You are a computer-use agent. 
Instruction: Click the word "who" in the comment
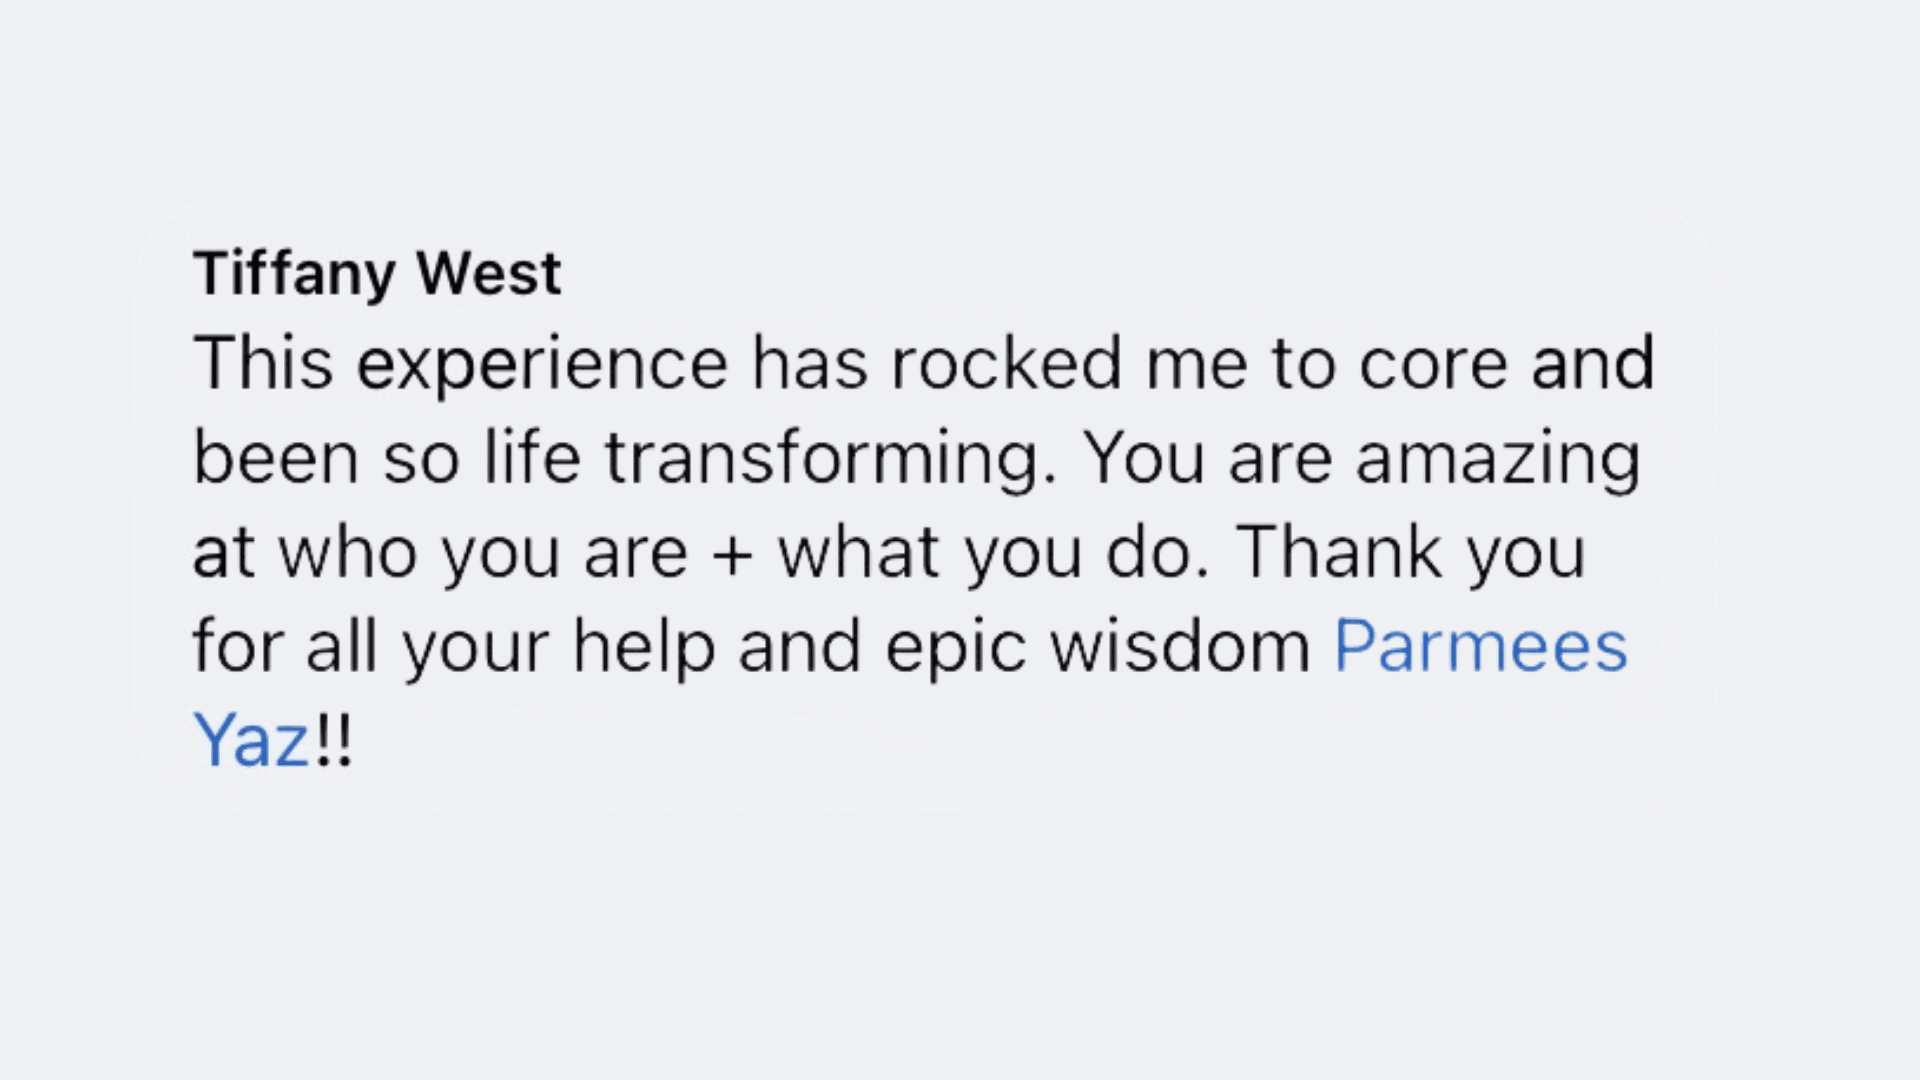click(x=347, y=553)
